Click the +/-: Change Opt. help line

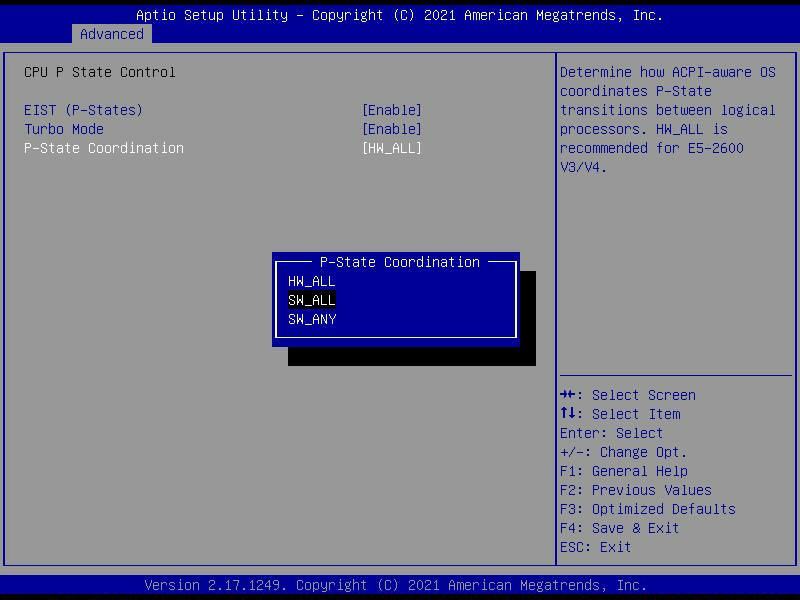point(623,452)
